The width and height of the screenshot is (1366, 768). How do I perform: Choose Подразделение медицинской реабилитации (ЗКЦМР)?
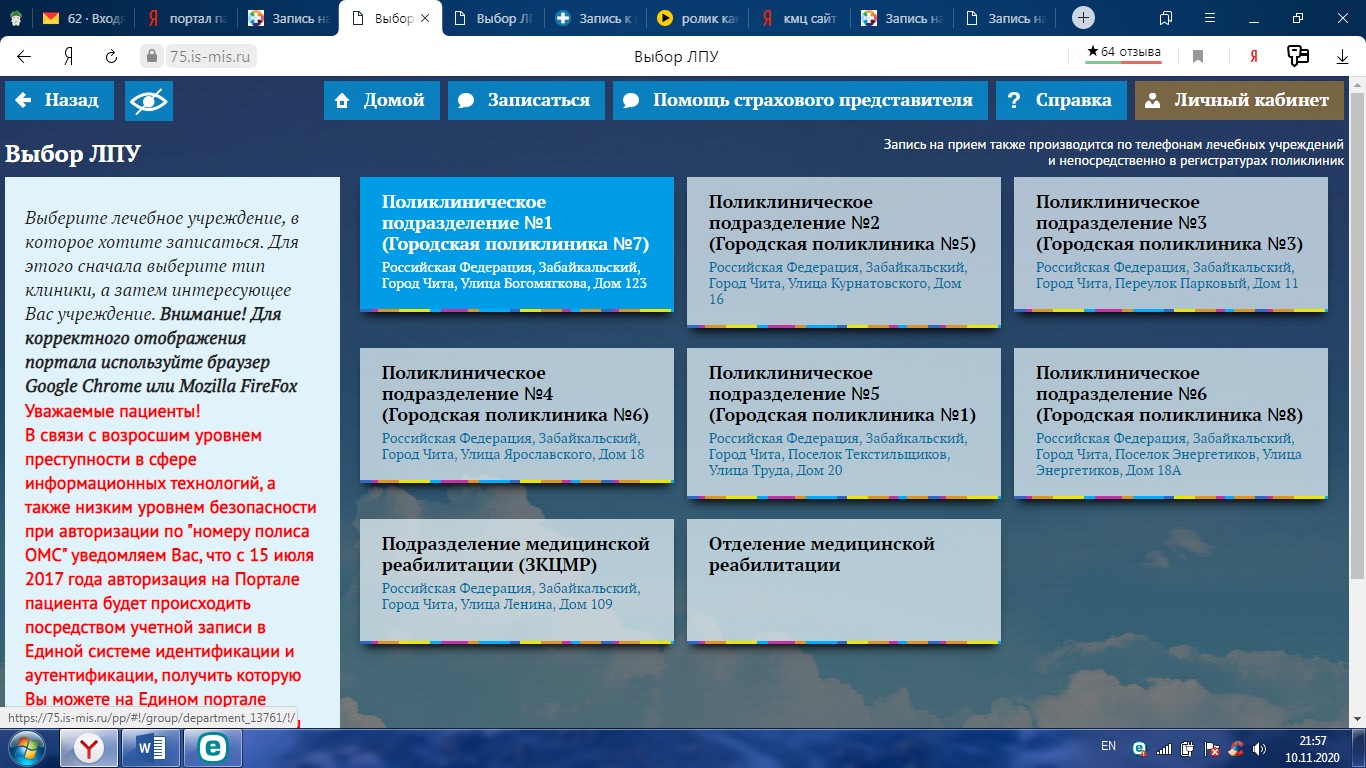coord(516,578)
